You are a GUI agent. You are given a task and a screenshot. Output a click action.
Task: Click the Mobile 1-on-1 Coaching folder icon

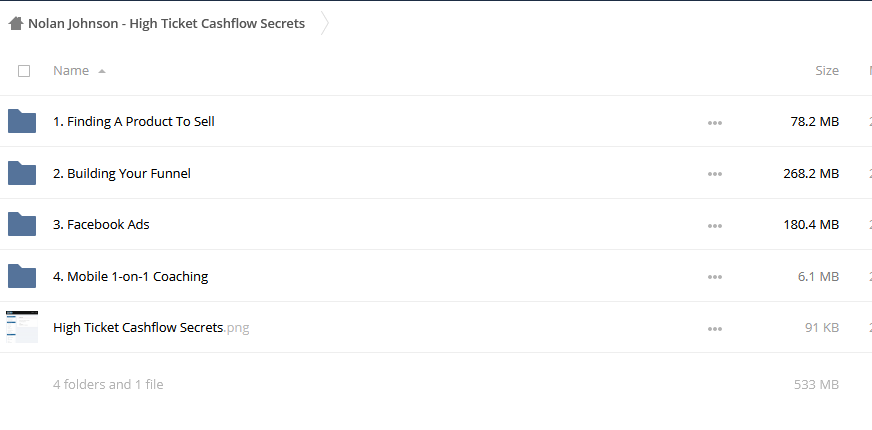pyautogui.click(x=22, y=276)
